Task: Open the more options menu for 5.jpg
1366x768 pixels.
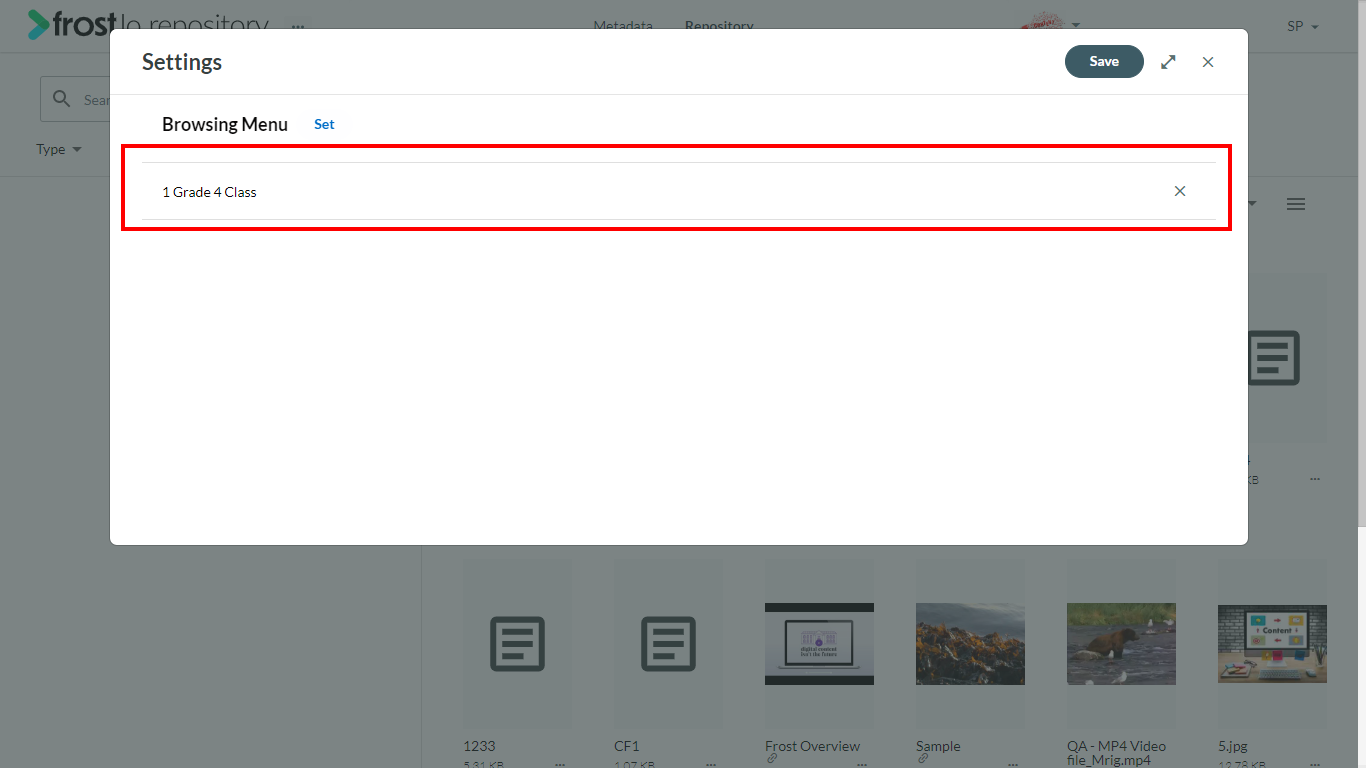Action: click(x=1315, y=763)
